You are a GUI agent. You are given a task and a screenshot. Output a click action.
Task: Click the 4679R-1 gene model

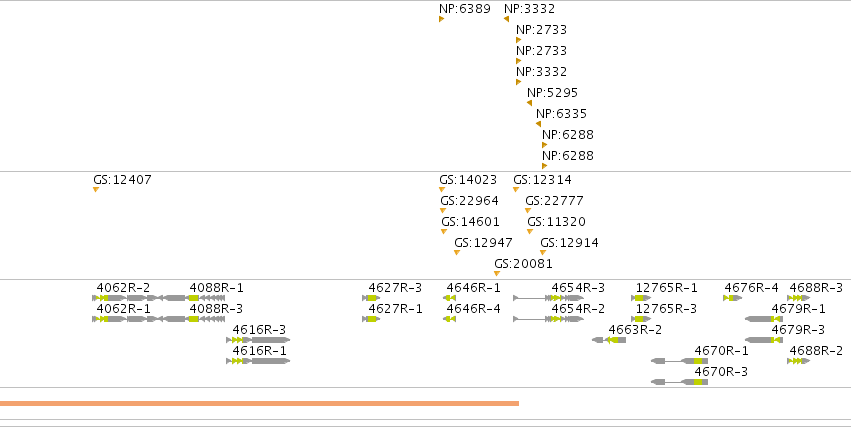[764, 319]
